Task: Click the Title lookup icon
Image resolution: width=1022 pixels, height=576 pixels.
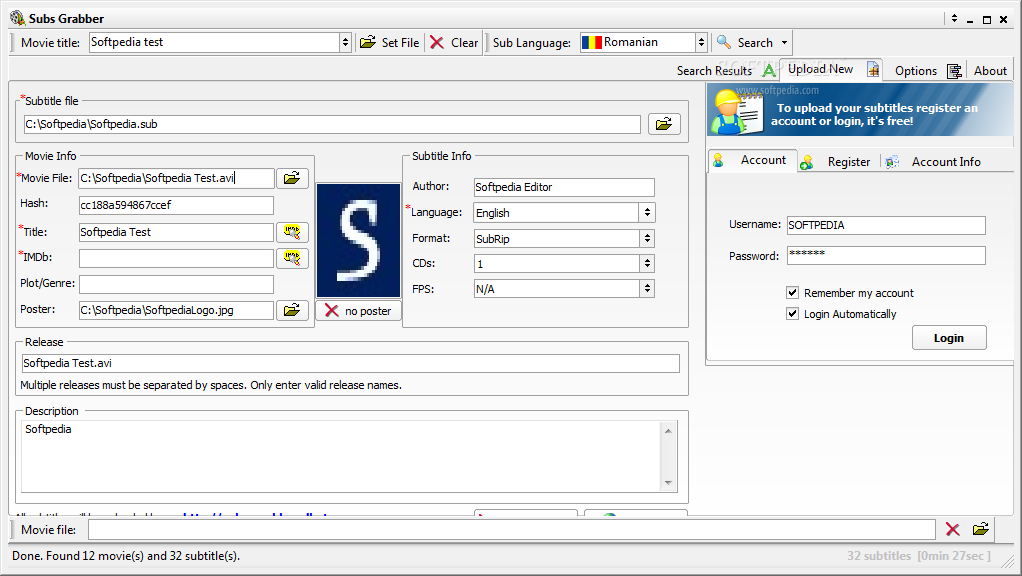Action: (292, 232)
